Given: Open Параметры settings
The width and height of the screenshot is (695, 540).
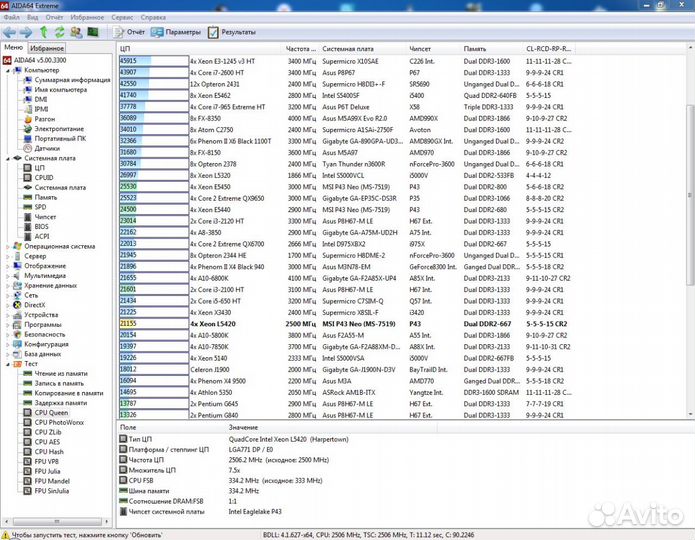Looking at the screenshot, I should [176, 32].
